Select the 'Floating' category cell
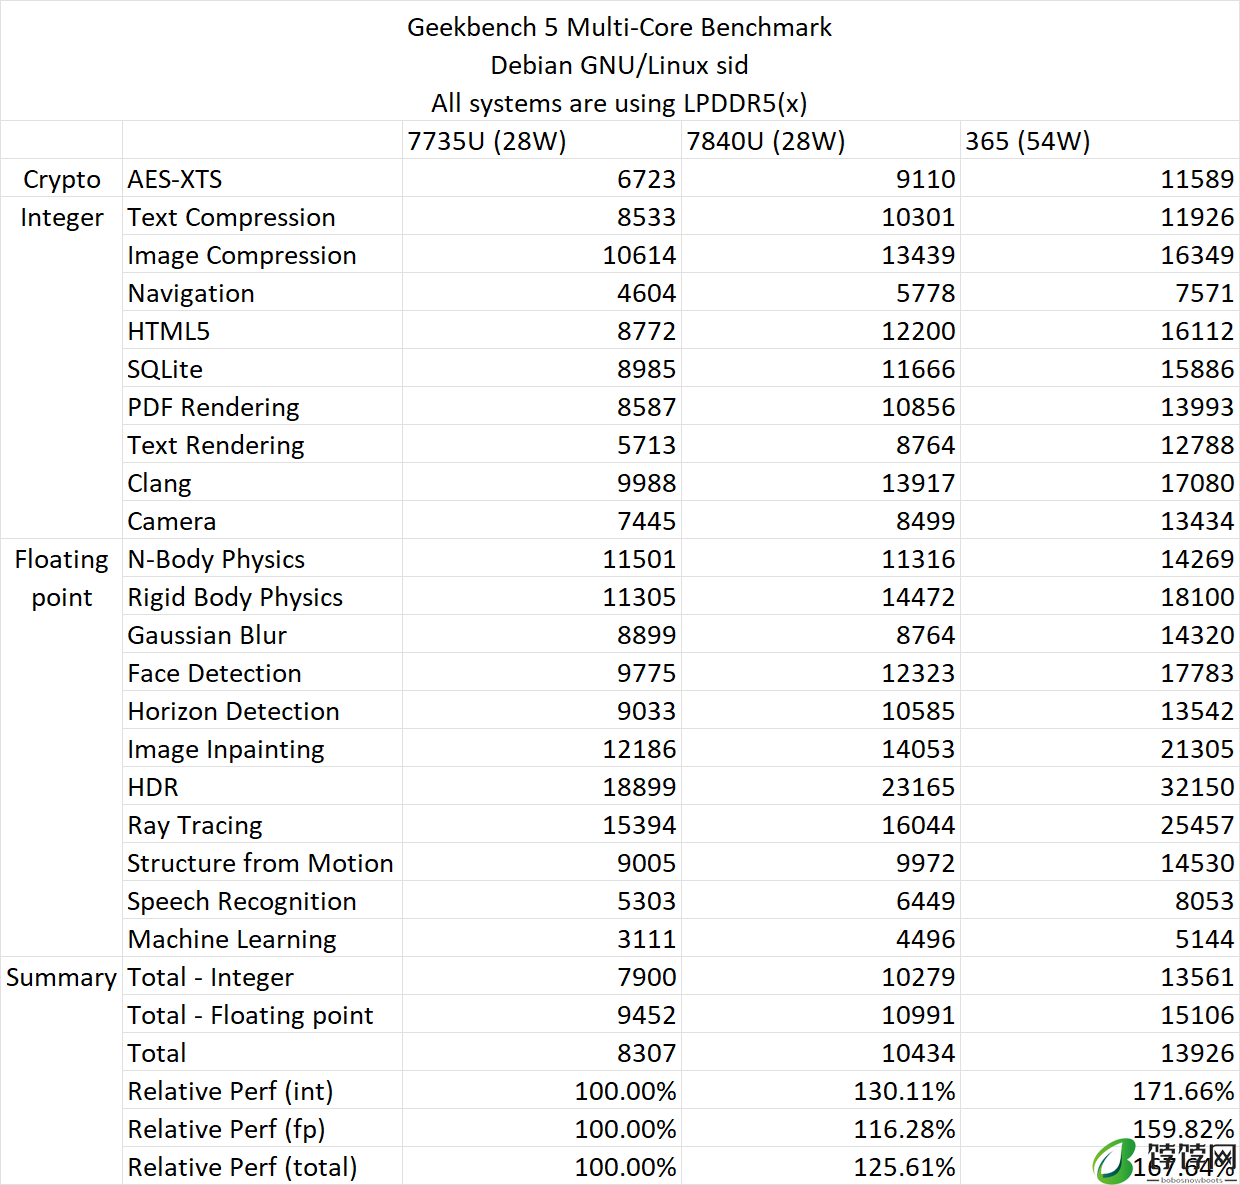 point(62,559)
